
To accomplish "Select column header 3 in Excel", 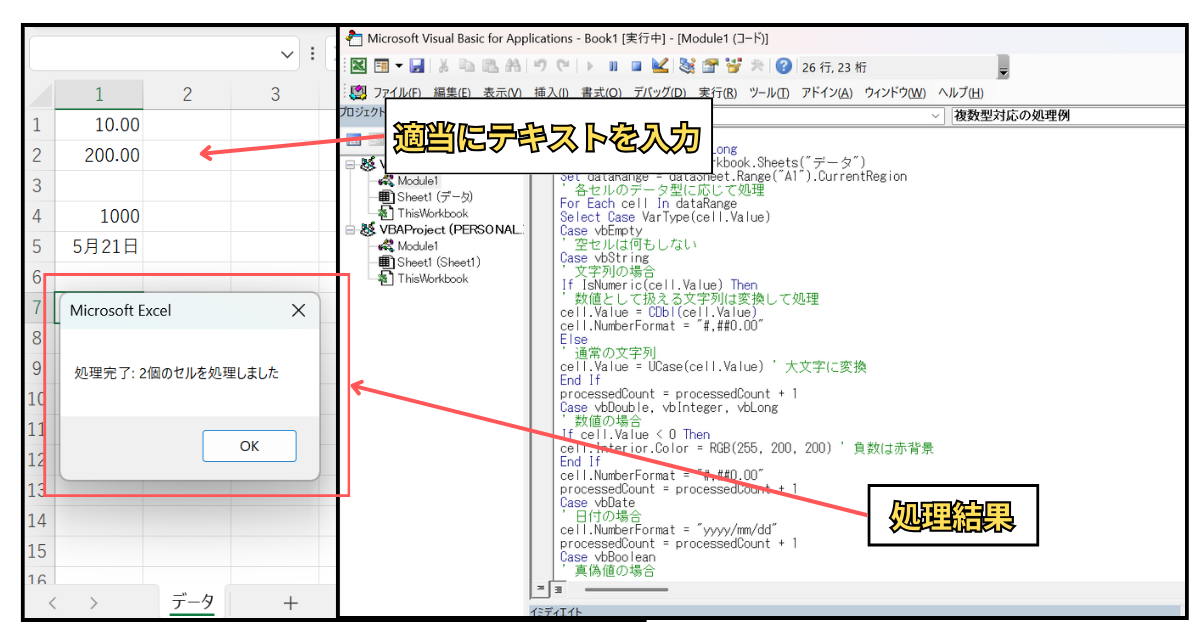I will pyautogui.click(x=276, y=95).
